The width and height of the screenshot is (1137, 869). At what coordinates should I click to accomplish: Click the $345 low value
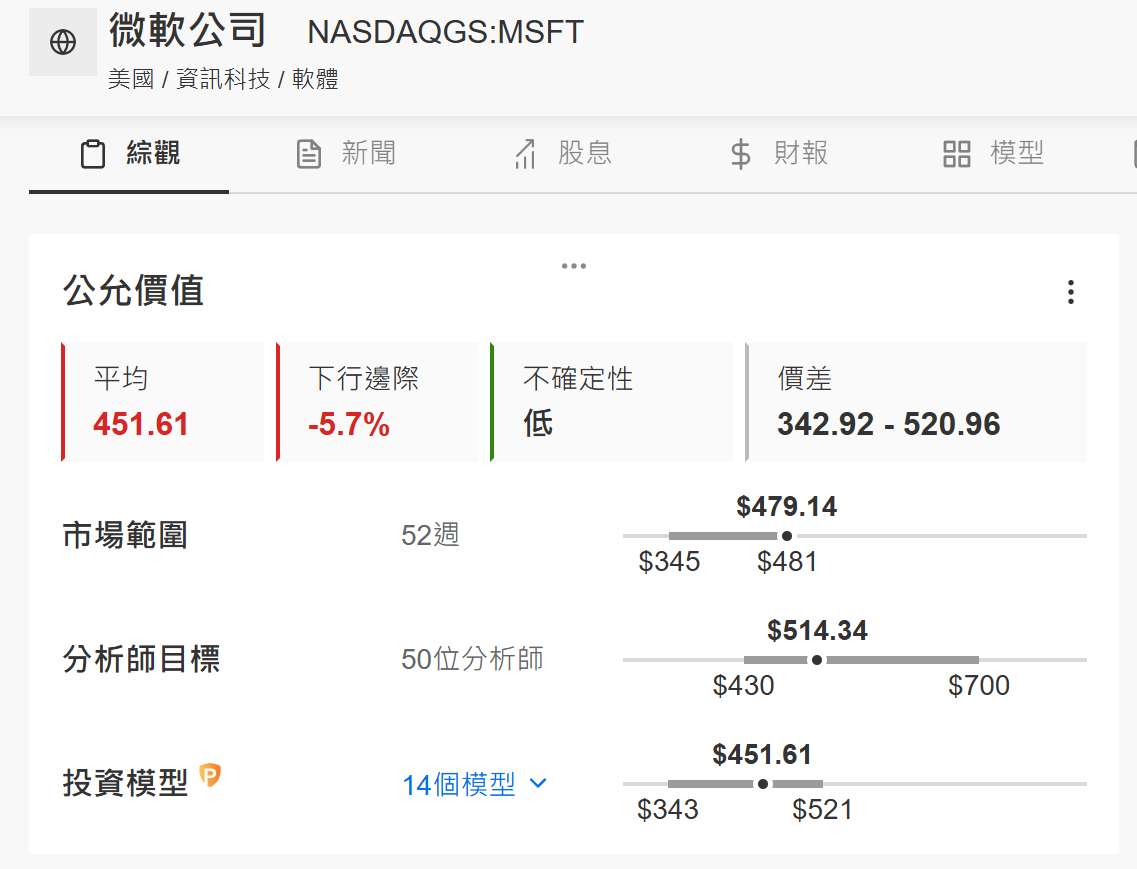point(669,561)
